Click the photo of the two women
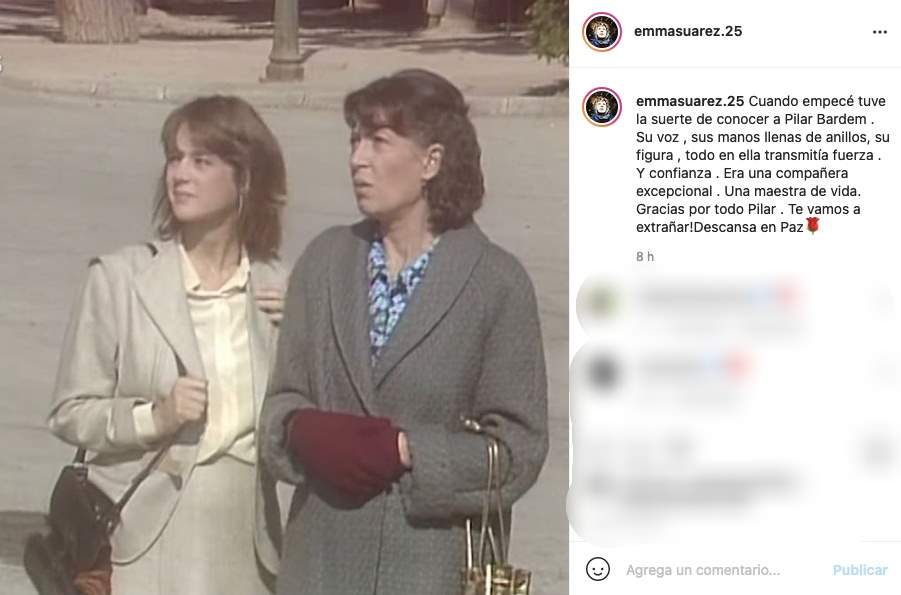Screen dimensions: 901x595 [284, 297]
